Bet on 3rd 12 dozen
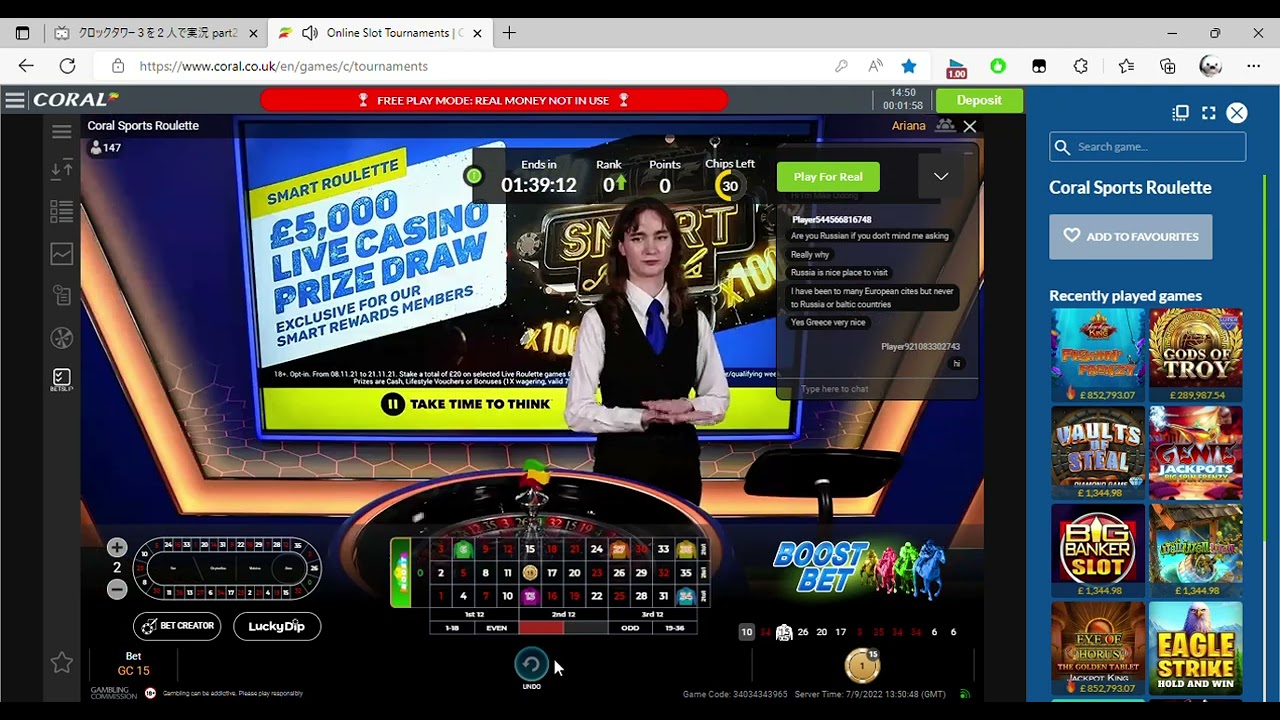Viewport: 1280px width, 720px height. (x=653, y=614)
